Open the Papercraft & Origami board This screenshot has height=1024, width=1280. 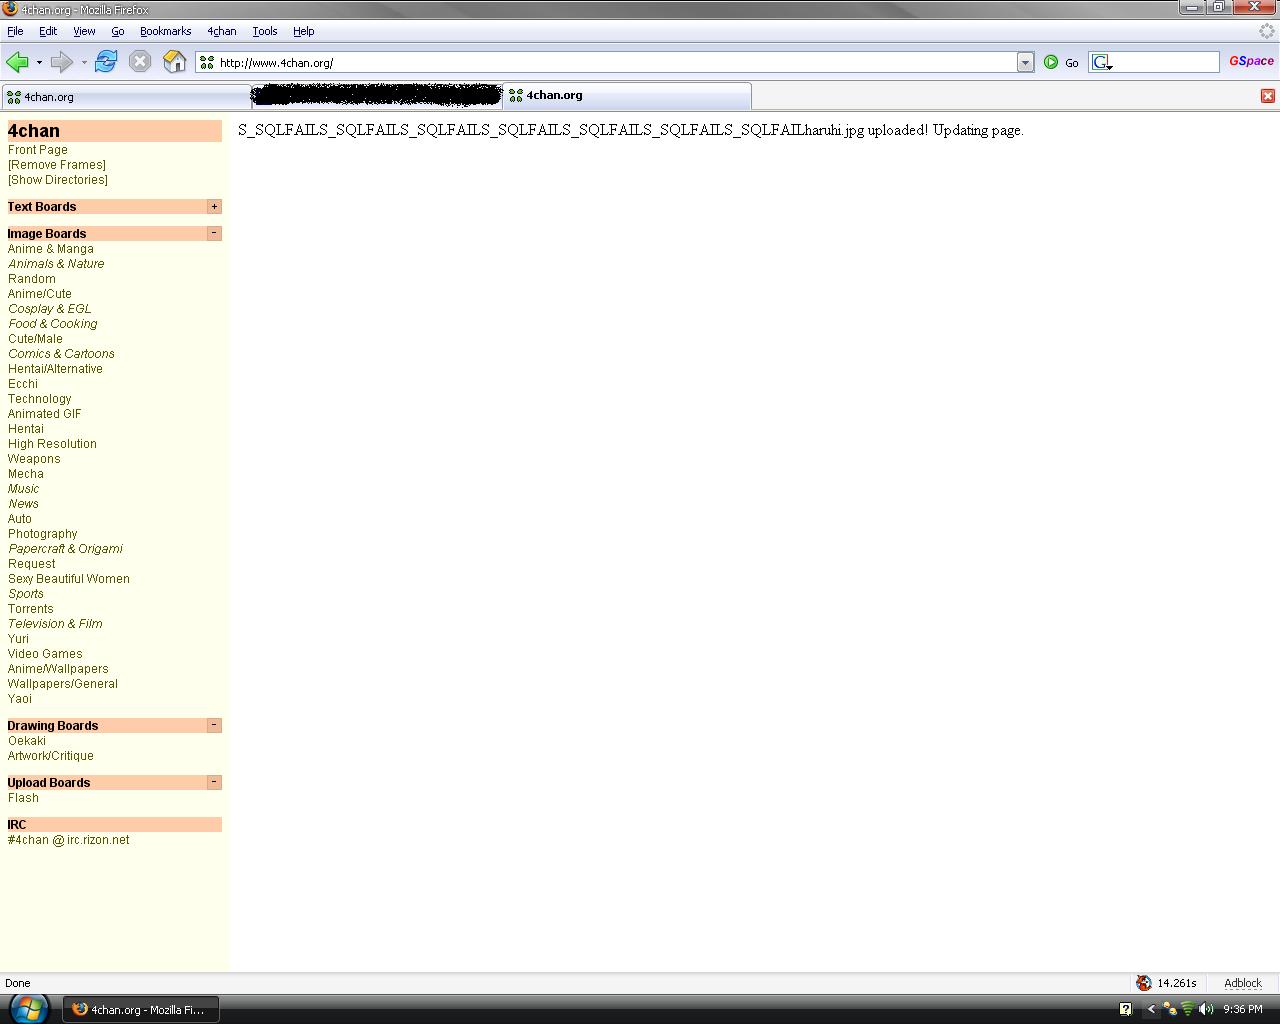(66, 549)
